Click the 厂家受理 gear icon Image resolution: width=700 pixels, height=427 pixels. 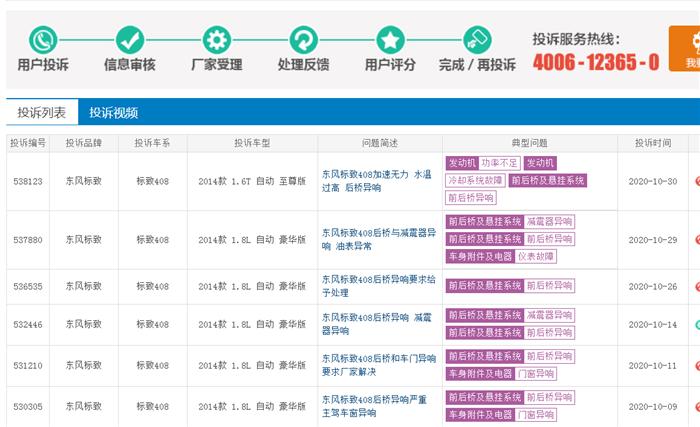(x=217, y=40)
